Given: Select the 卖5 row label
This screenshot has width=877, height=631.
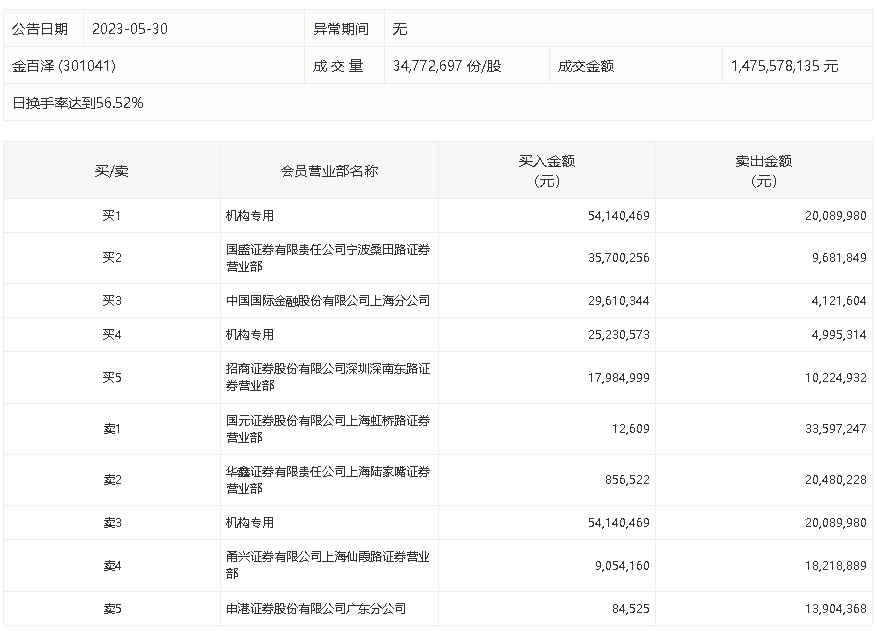Looking at the screenshot, I should click(111, 608).
